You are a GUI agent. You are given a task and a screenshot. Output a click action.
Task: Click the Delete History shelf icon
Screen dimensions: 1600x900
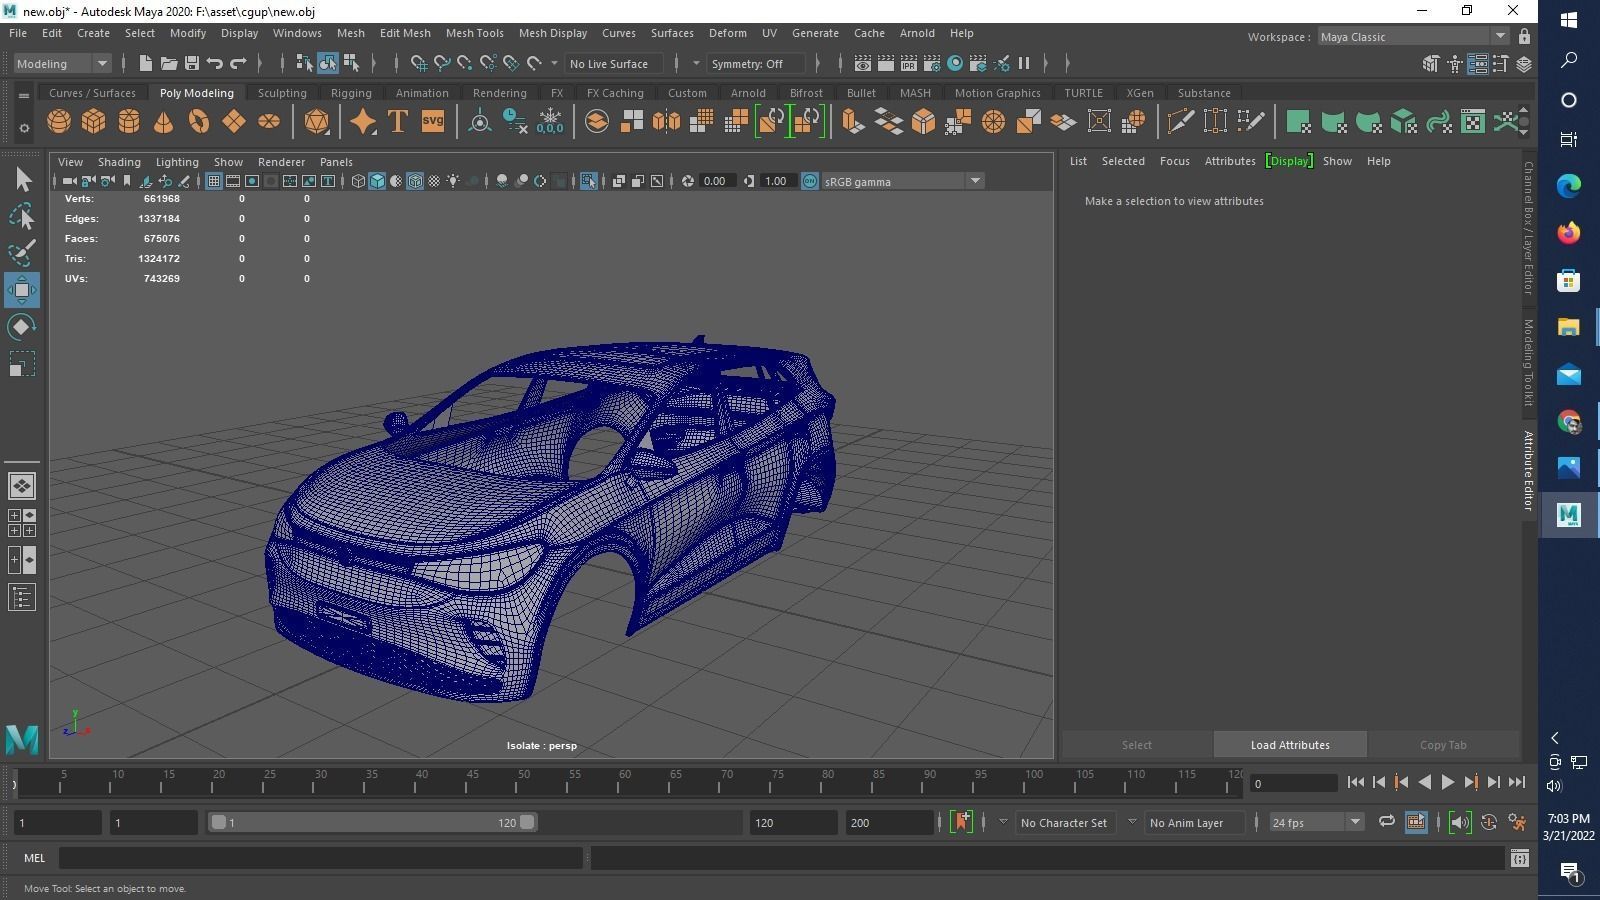(x=515, y=122)
